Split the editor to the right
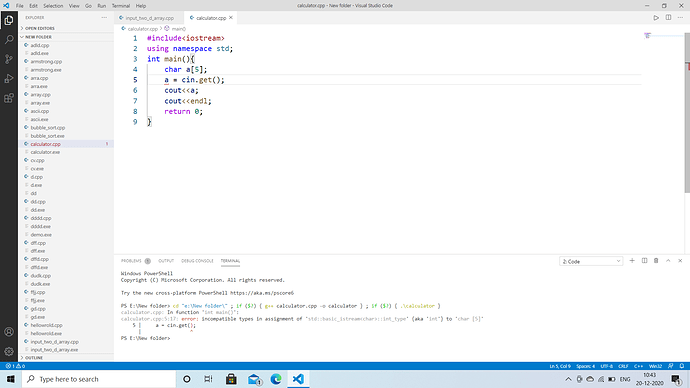Screen dimensions: 690x388 668,18
